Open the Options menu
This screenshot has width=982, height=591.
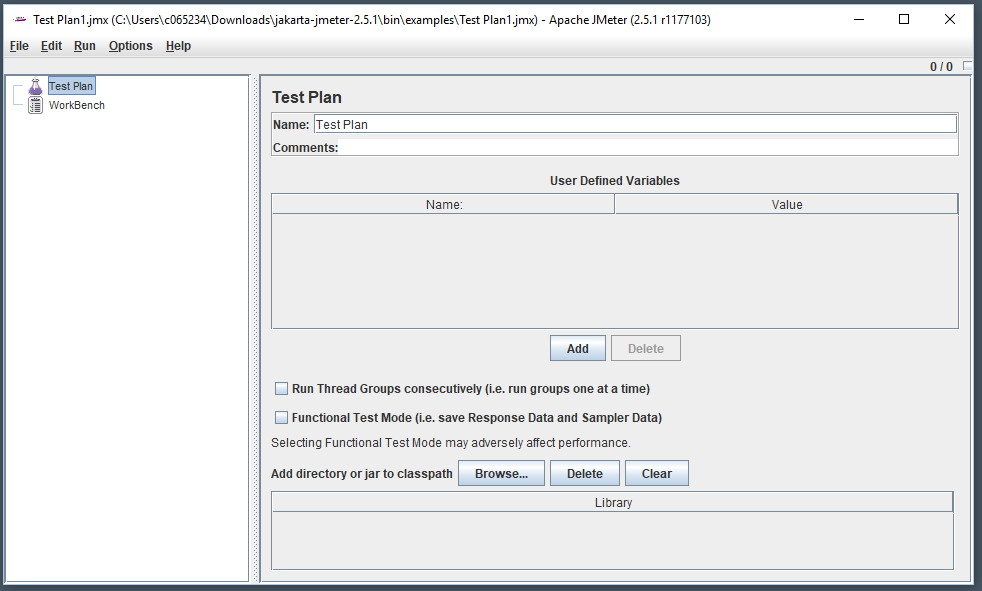[130, 46]
